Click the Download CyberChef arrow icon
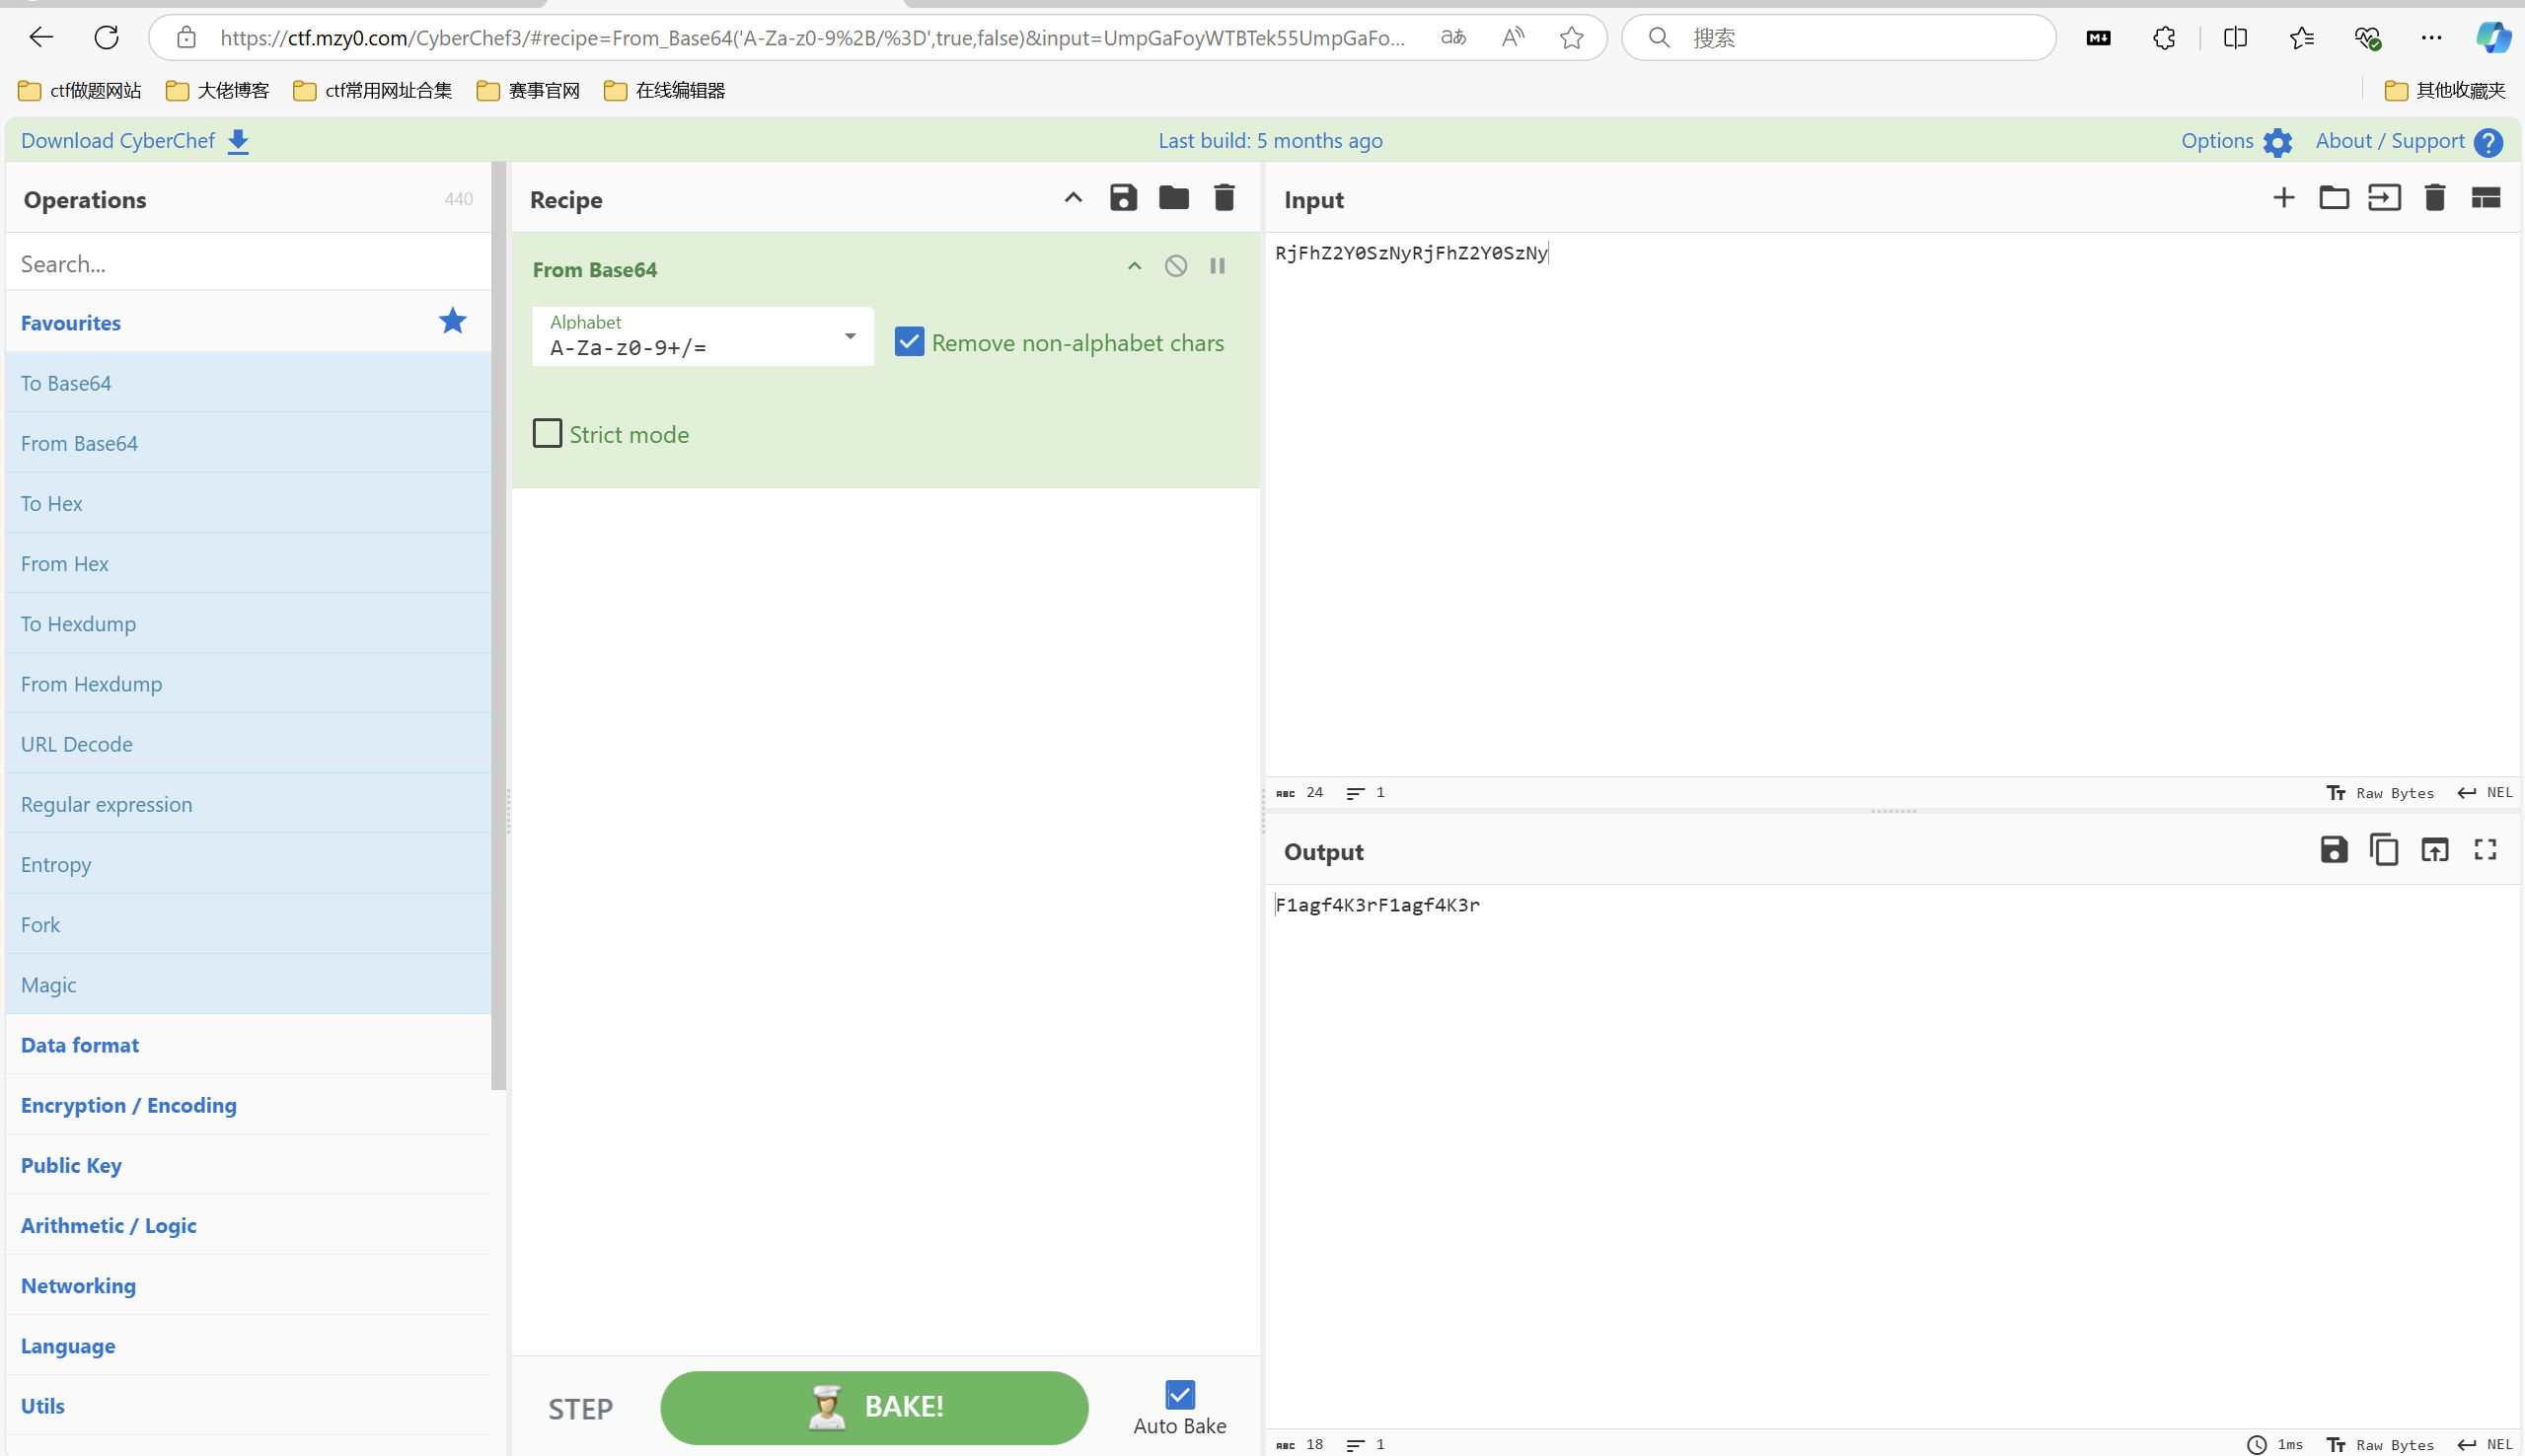Screen dimensions: 2525x1456 (238, 142)
